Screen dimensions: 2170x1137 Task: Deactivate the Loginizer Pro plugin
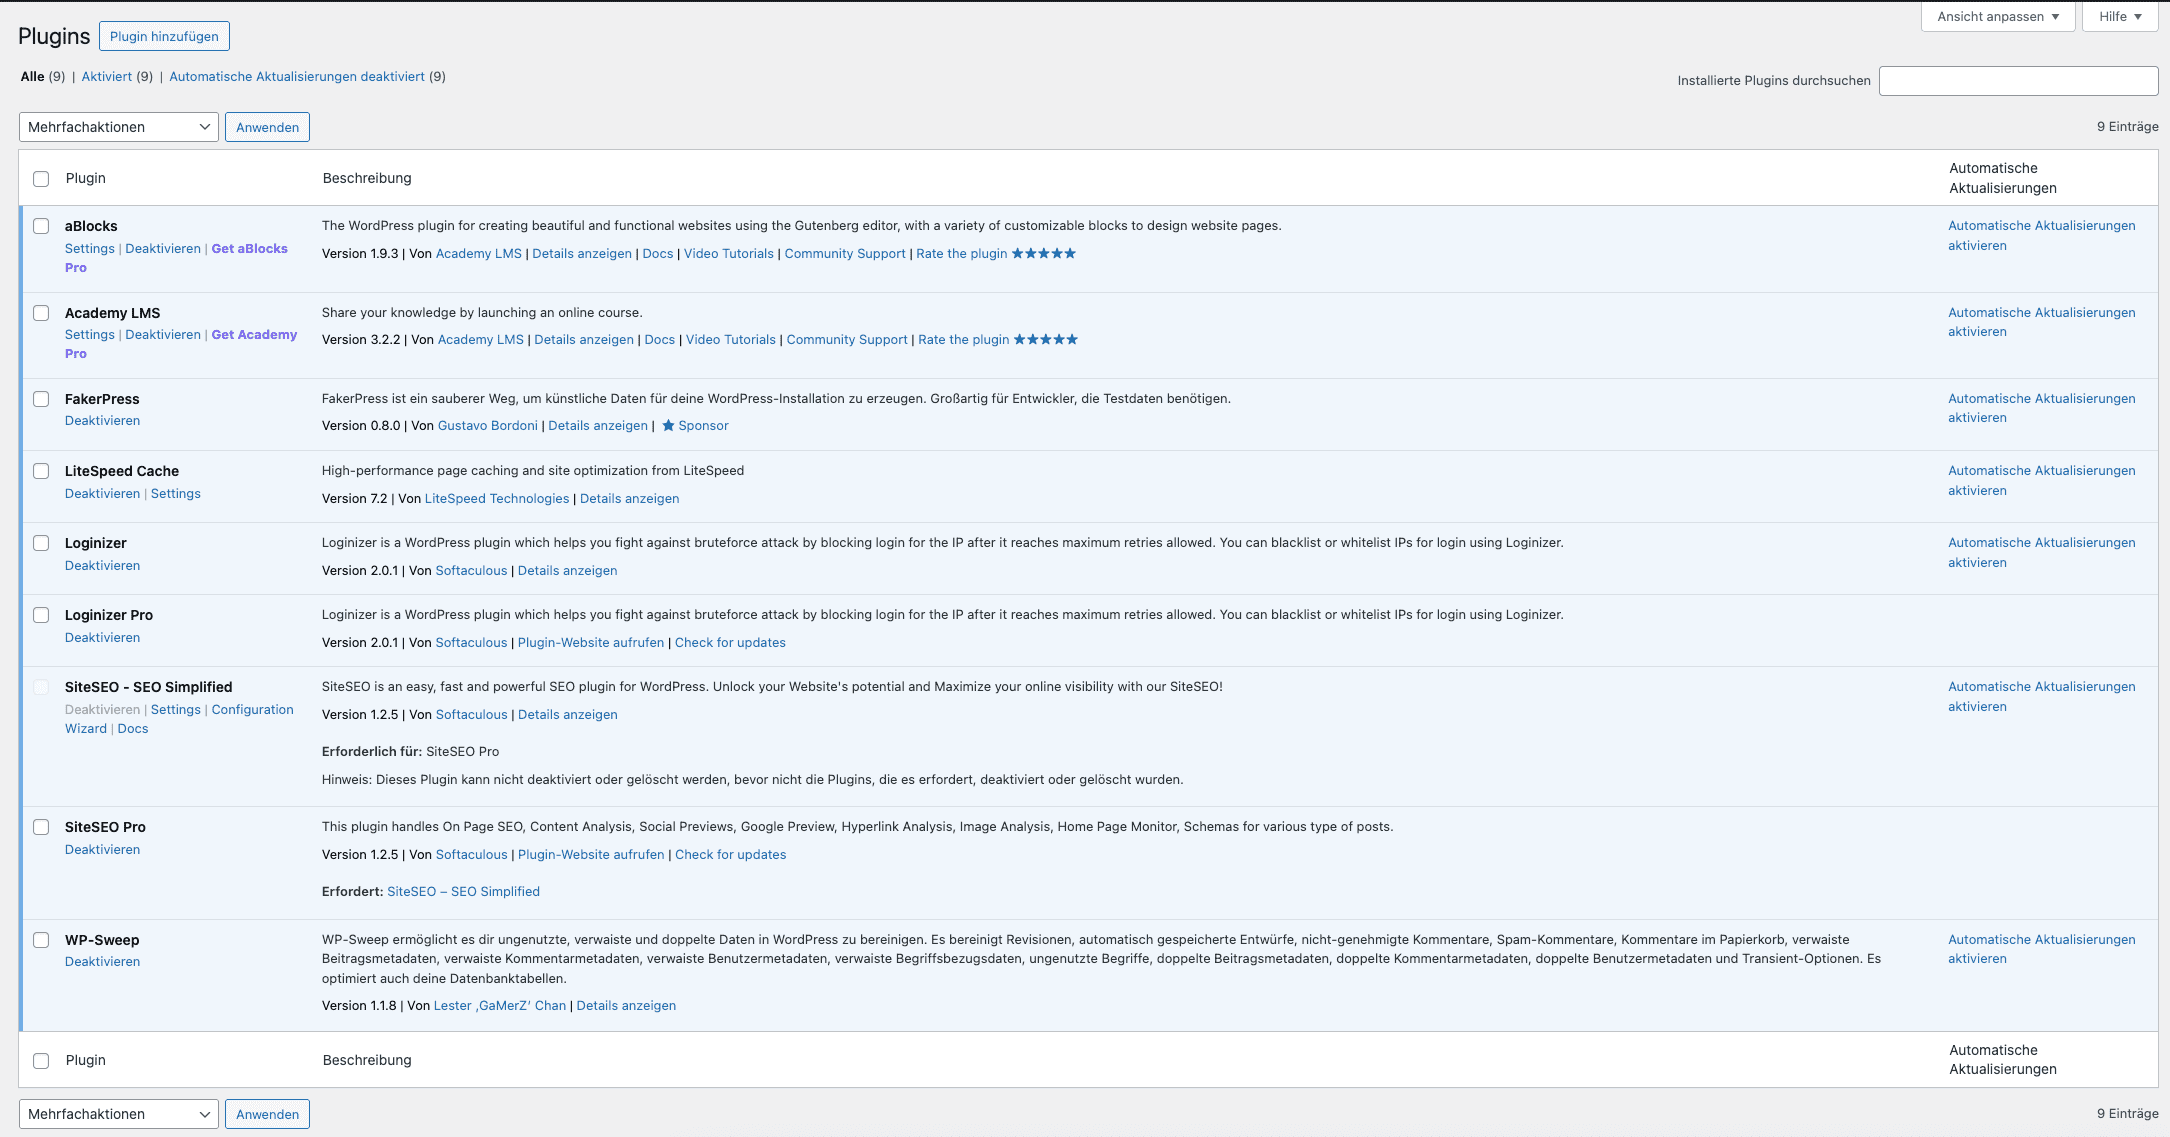click(x=102, y=637)
